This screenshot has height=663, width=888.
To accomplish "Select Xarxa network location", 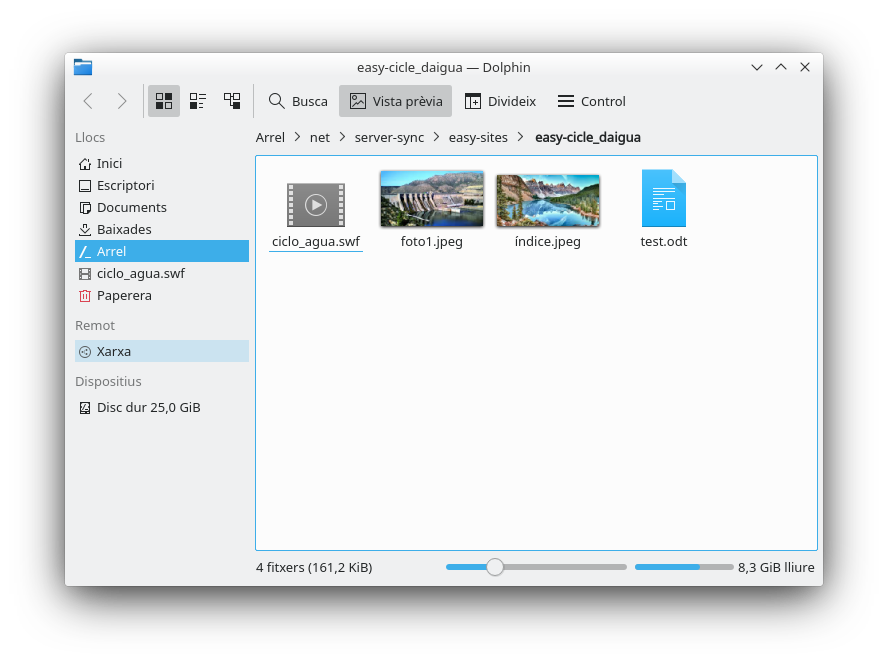I will click(114, 352).
